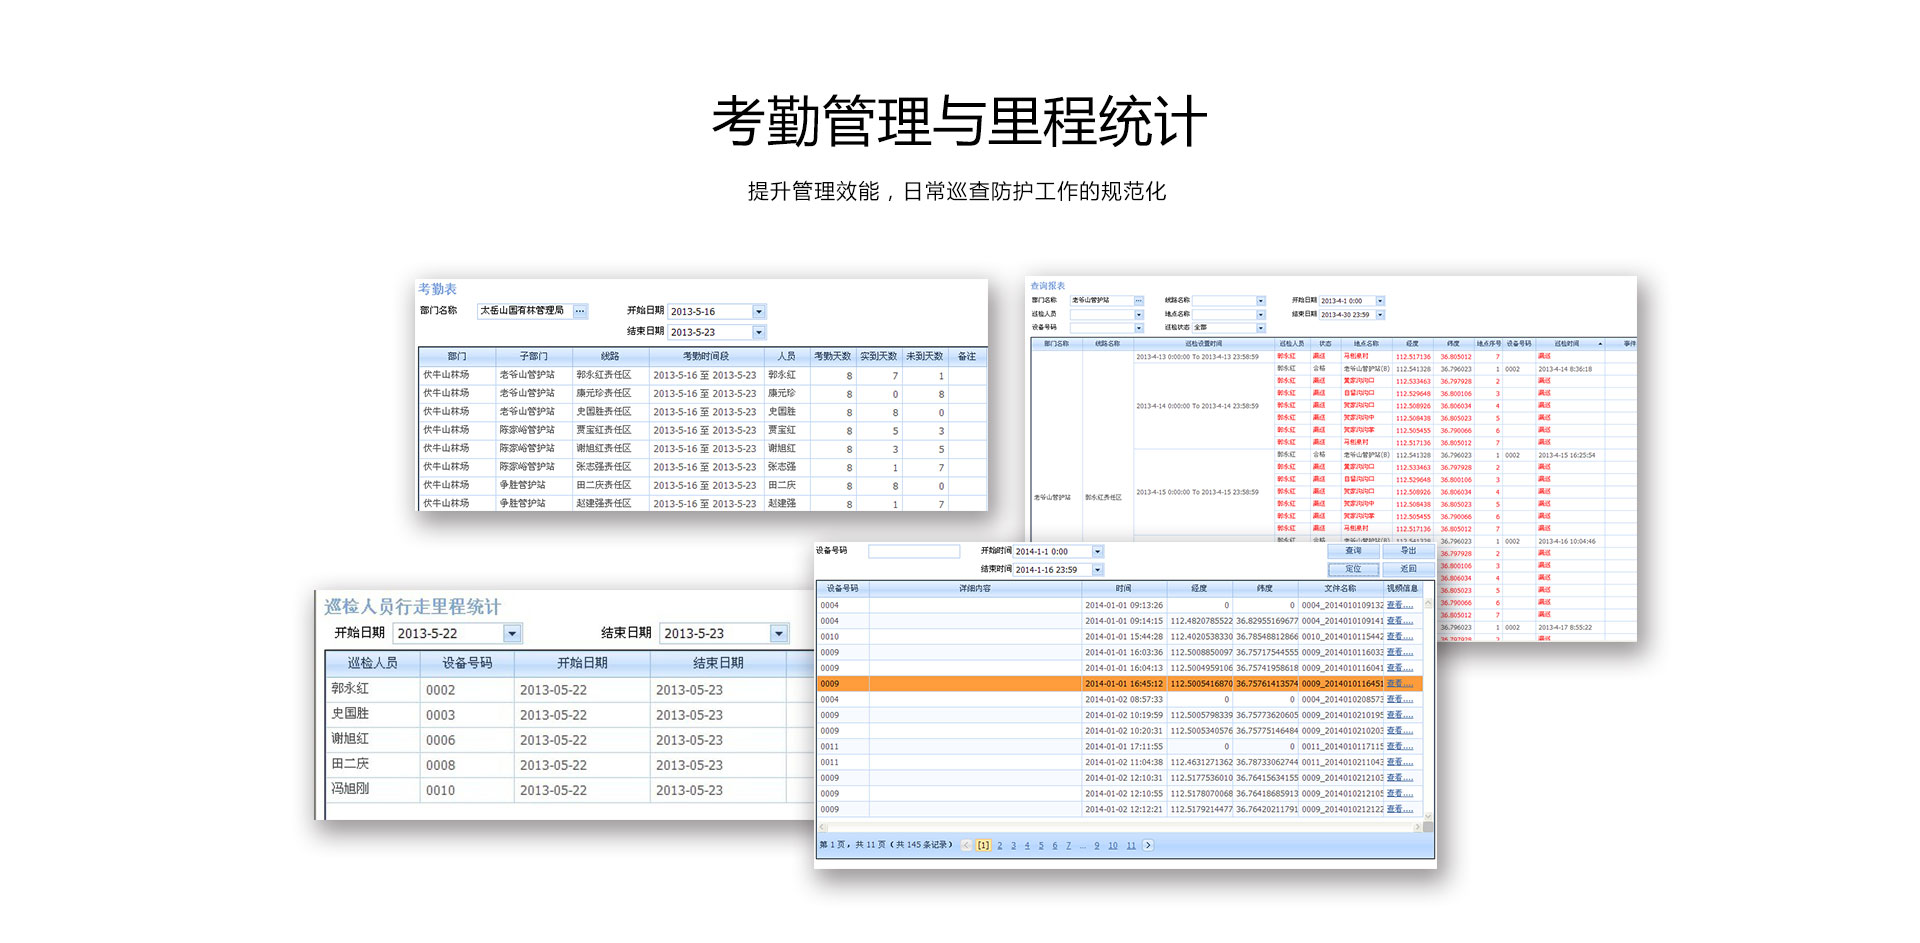Open 查看 video link in highlighted orange row
1920x943 pixels.
(x=1399, y=684)
